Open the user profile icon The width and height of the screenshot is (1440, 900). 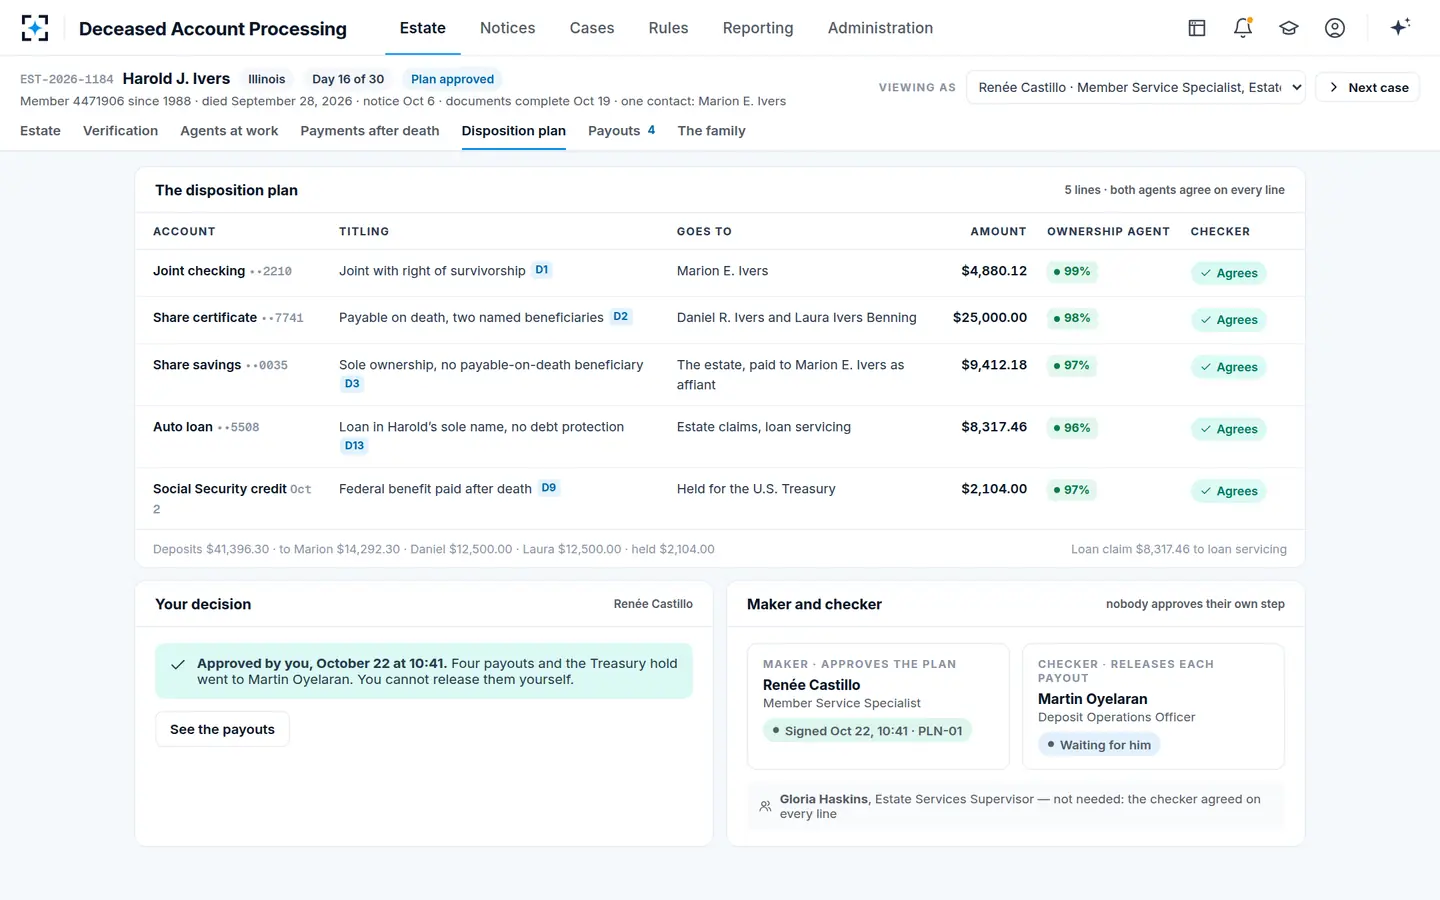[x=1335, y=28]
